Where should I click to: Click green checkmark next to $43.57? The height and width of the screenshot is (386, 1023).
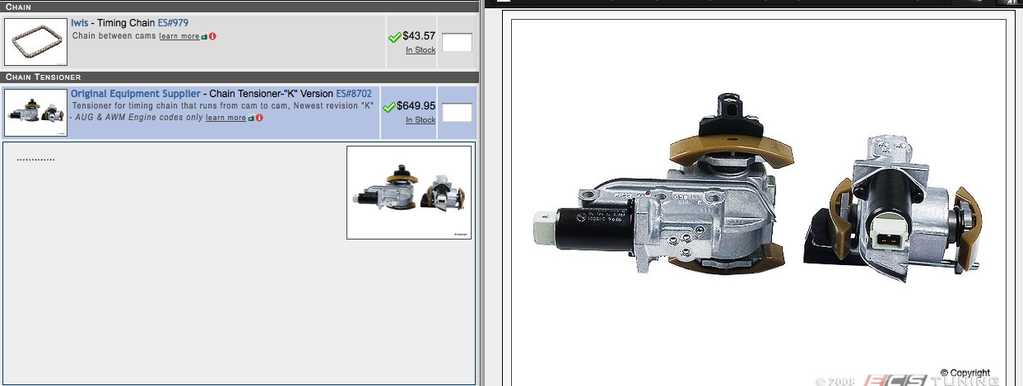point(394,38)
